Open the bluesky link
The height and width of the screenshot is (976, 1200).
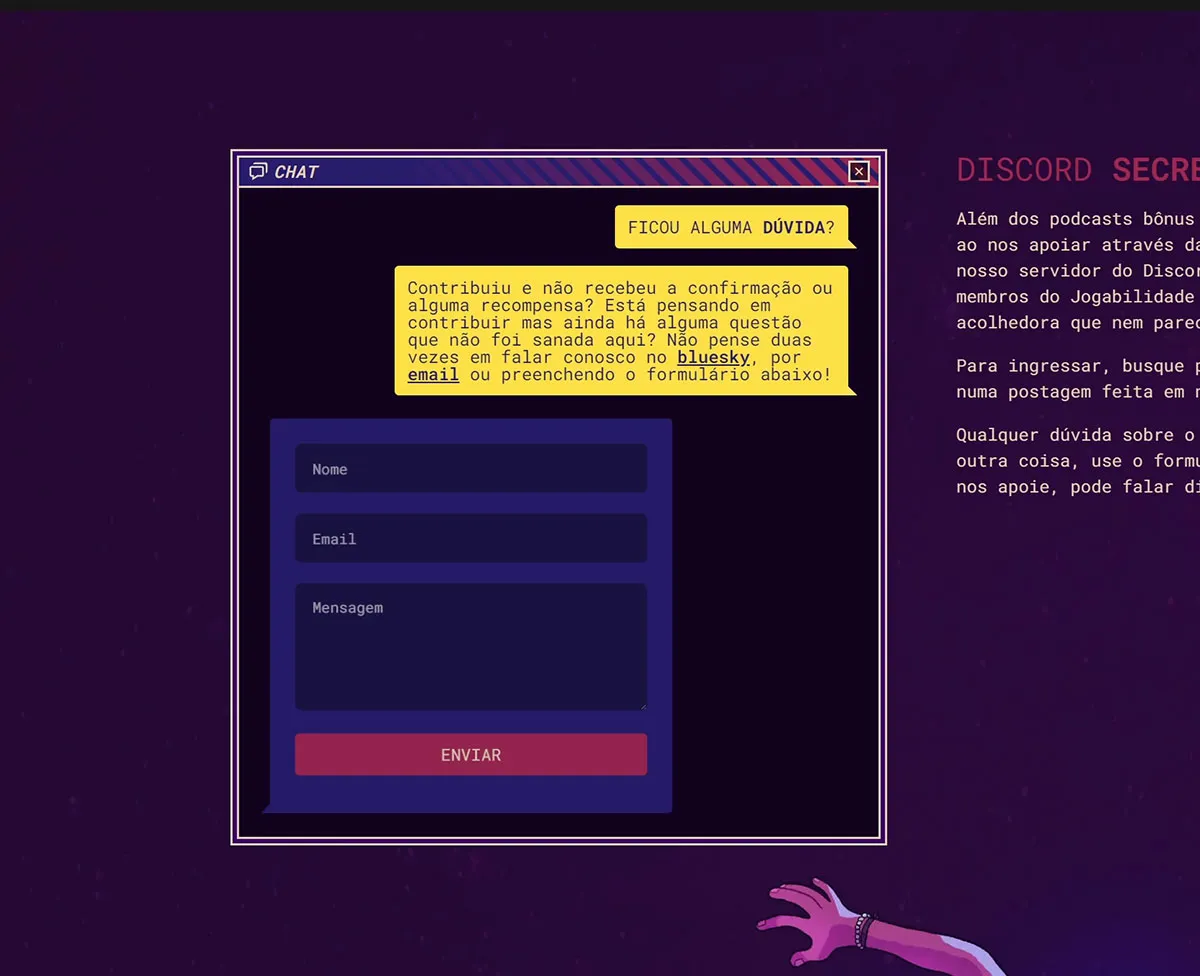tap(713, 357)
